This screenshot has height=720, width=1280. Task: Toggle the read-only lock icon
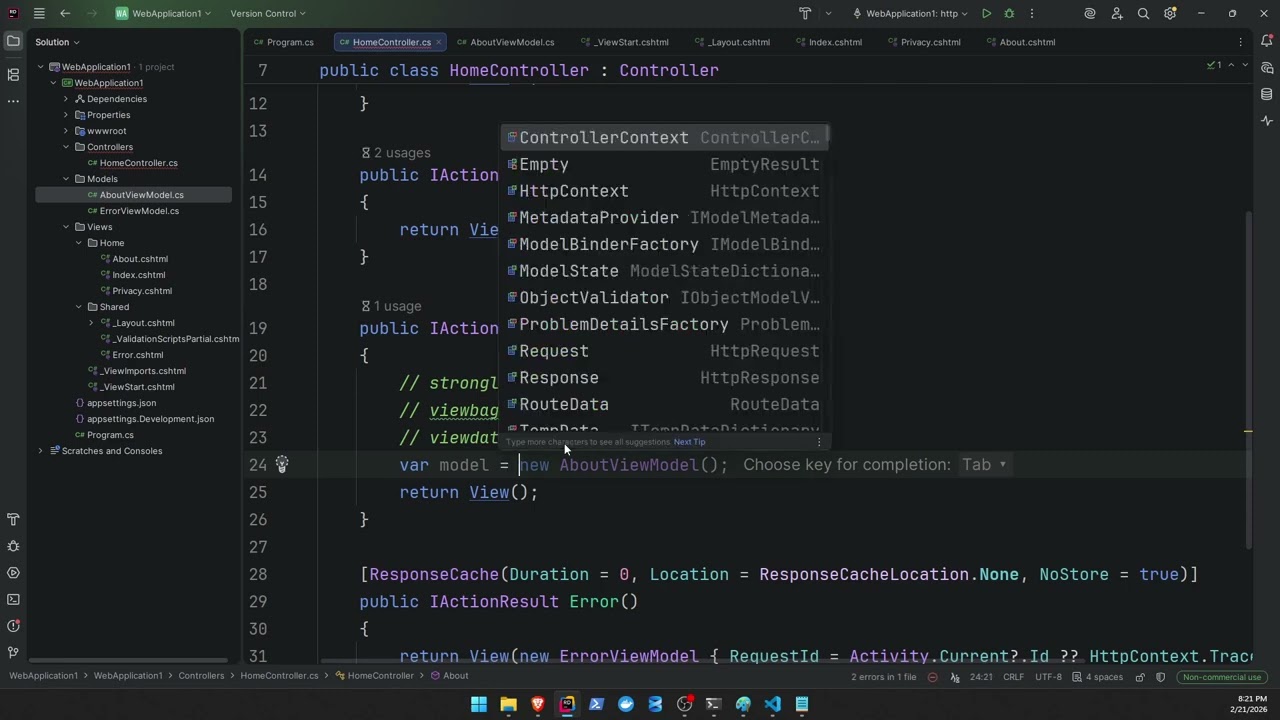(x=1141, y=677)
